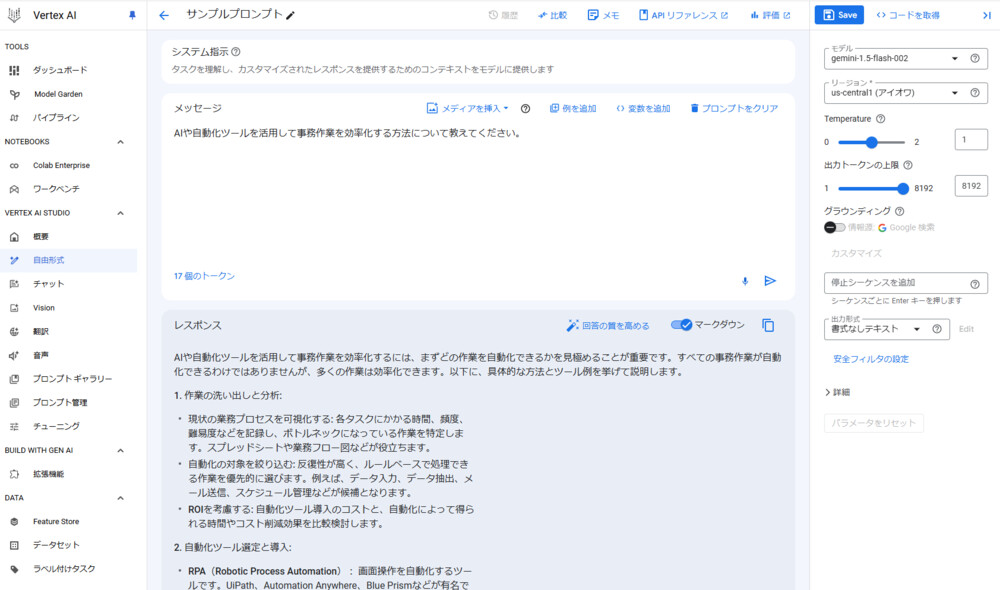Open the API リファレンス link
Screen dimensions: 1000x590
[683, 15]
